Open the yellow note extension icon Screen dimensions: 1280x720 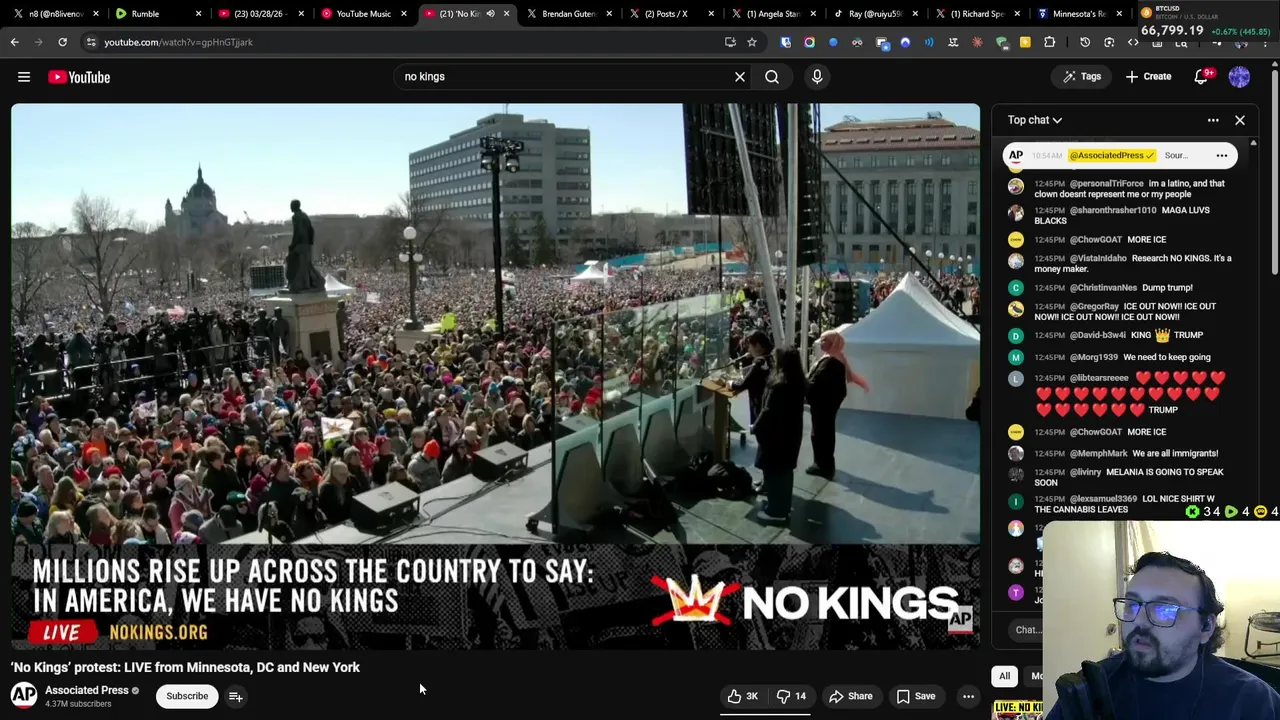click(x=1025, y=42)
